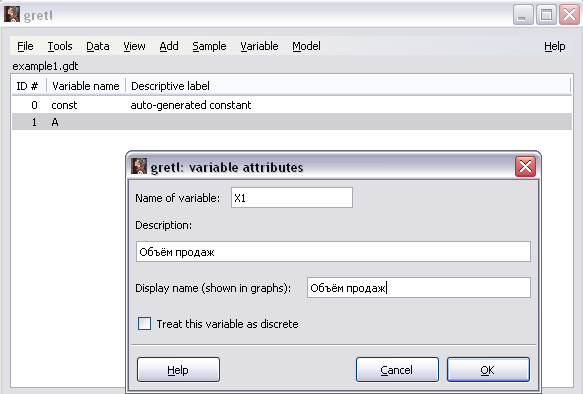Open the View menu

[x=134, y=46]
